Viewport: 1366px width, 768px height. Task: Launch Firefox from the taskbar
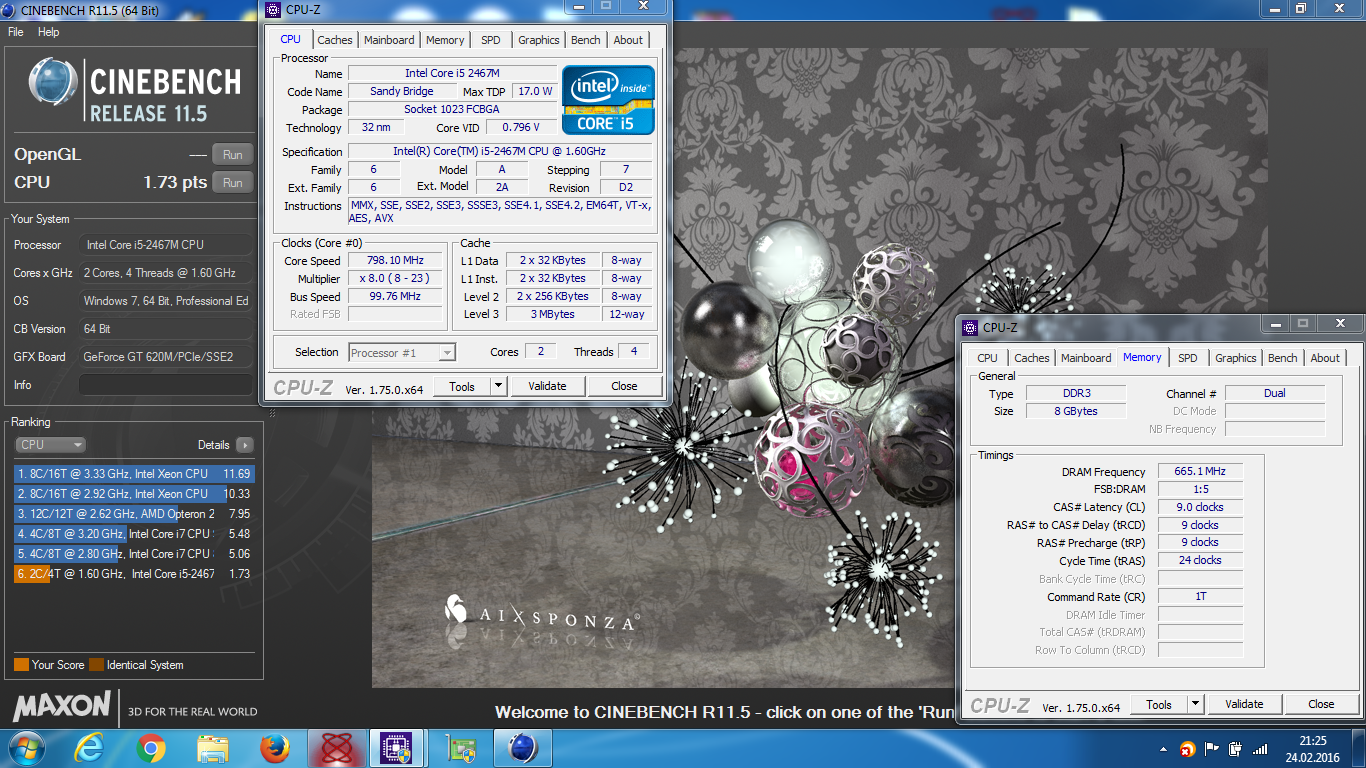tap(274, 748)
